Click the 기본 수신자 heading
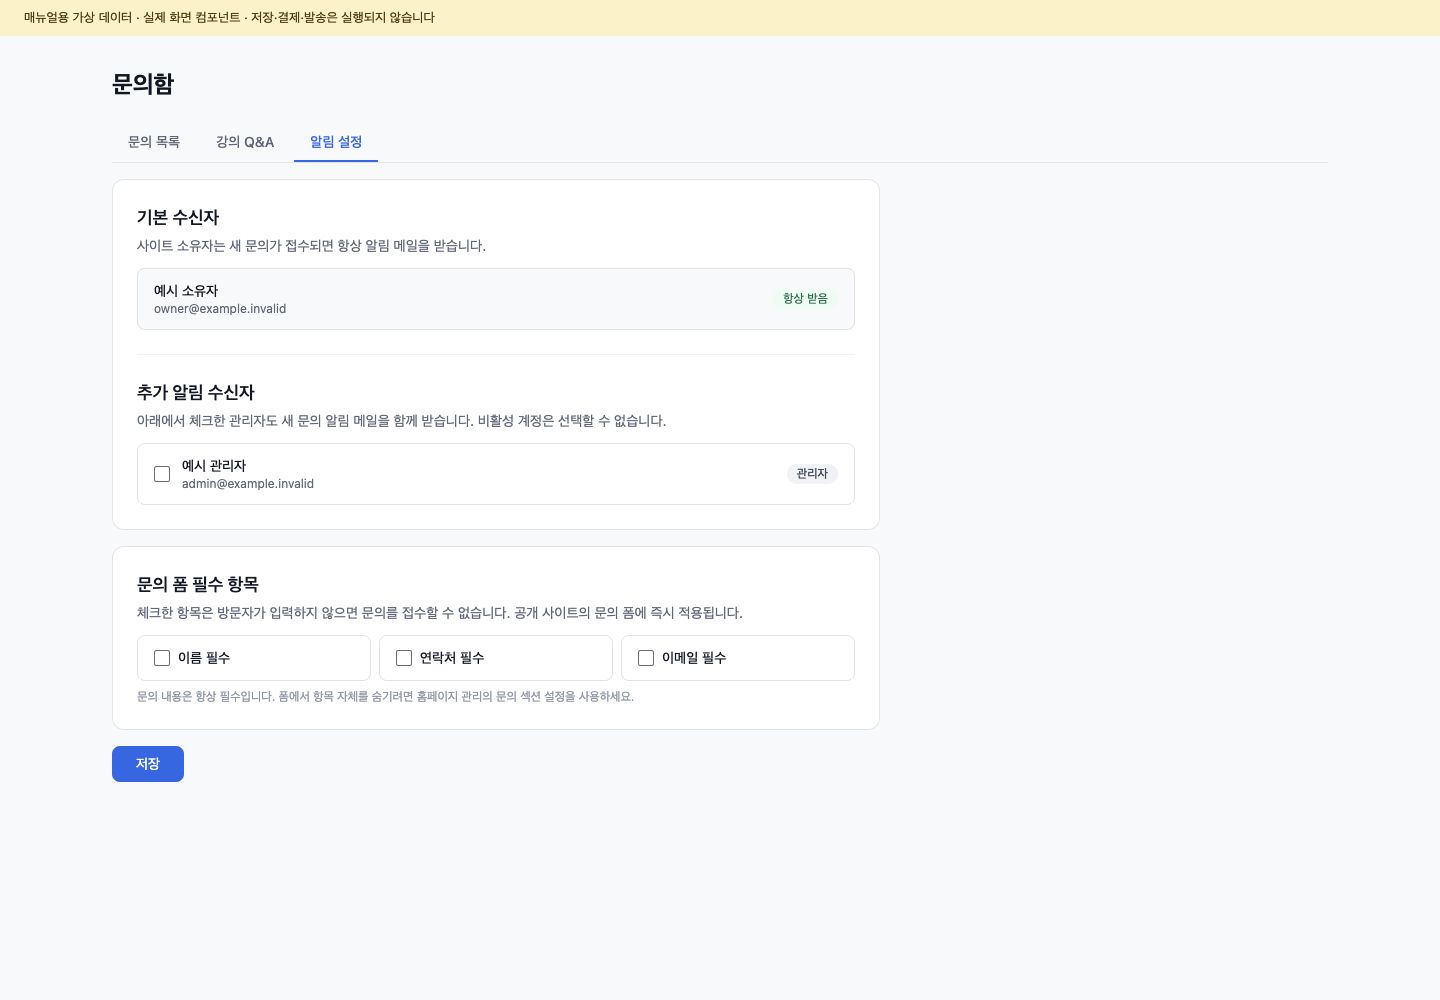The height and width of the screenshot is (1000, 1440). click(178, 217)
